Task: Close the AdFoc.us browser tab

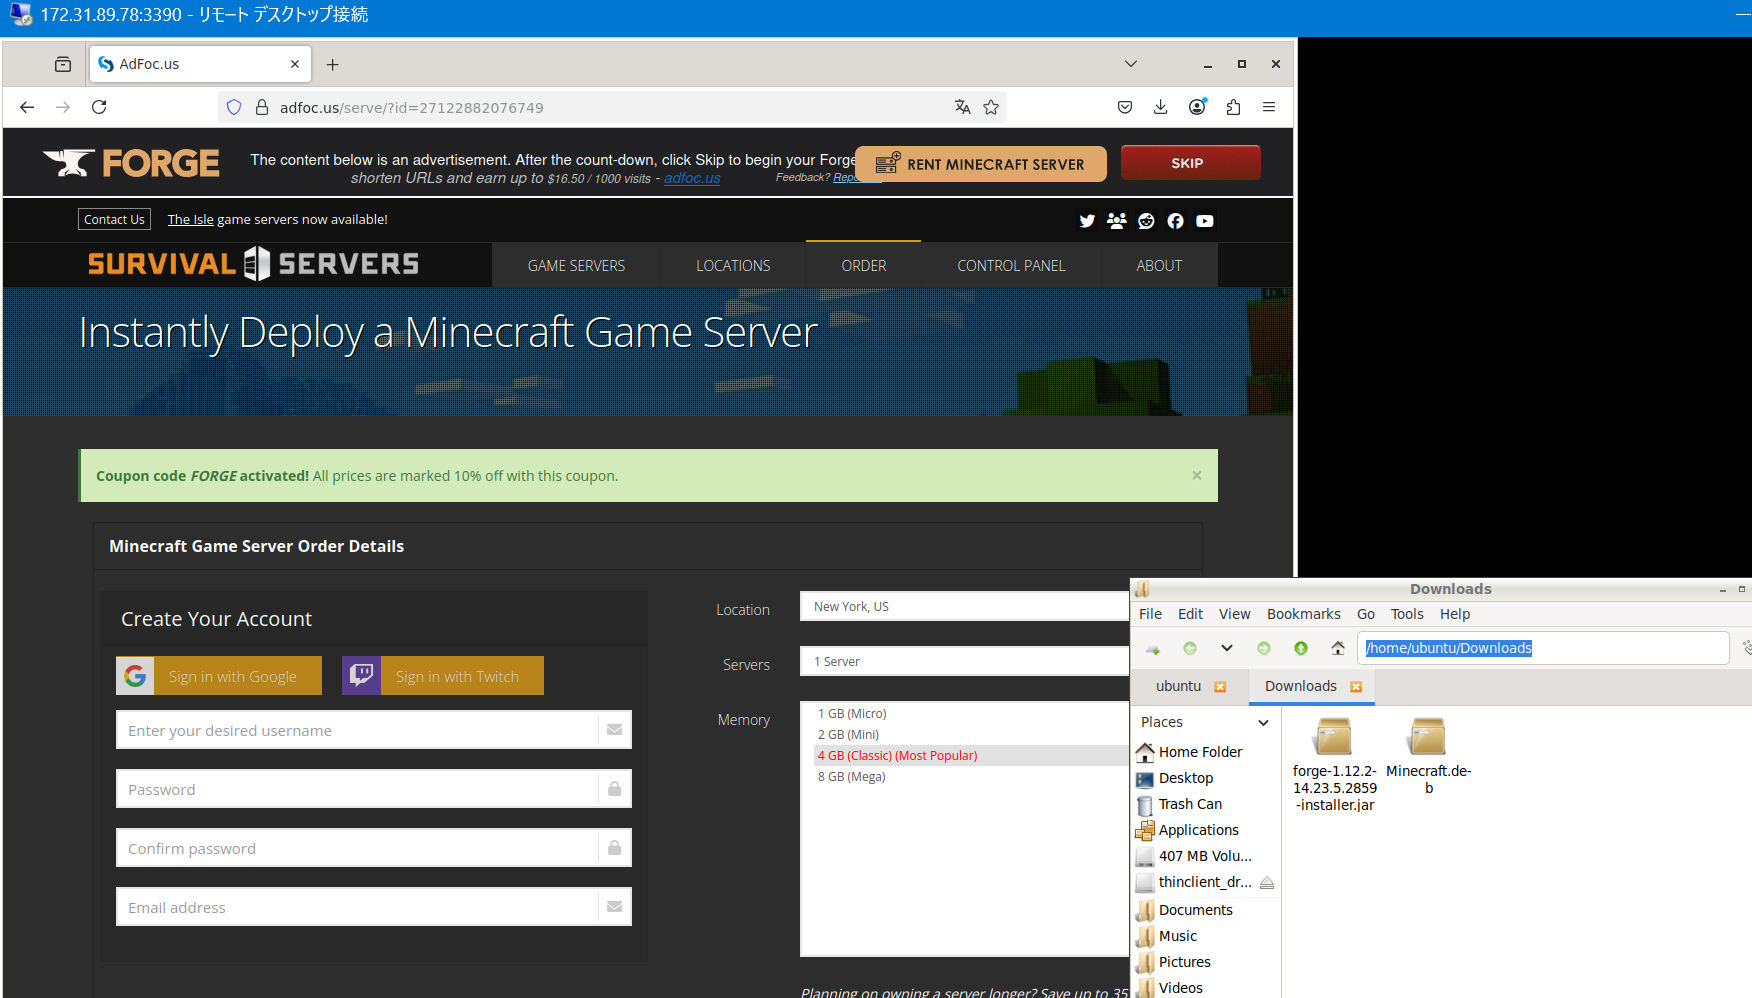Action: point(295,64)
